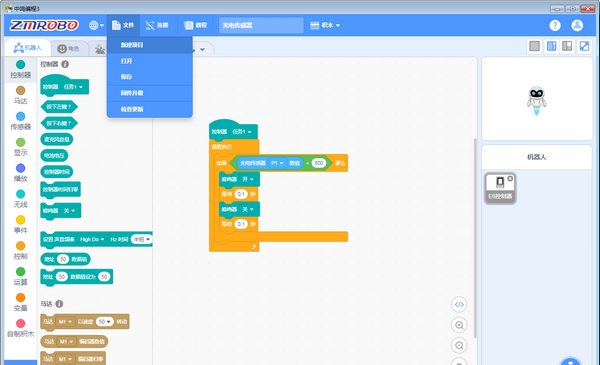Click the 教程 tutorial book icon

pos(188,25)
